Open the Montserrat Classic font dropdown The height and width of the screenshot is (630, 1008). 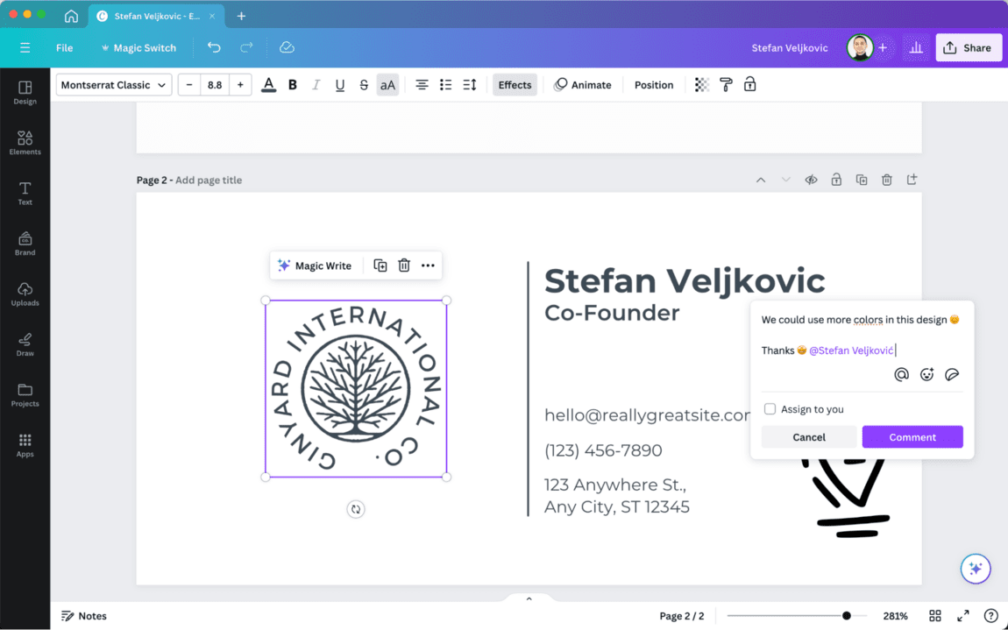[113, 85]
